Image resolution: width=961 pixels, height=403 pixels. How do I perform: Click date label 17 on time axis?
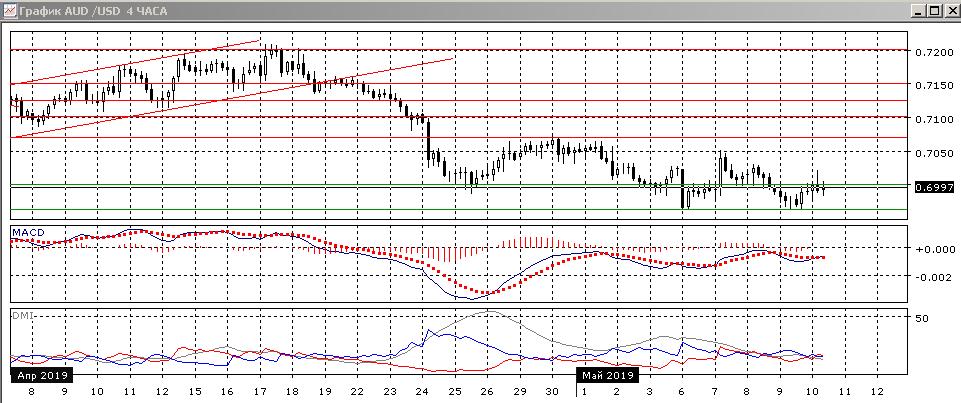click(x=259, y=391)
